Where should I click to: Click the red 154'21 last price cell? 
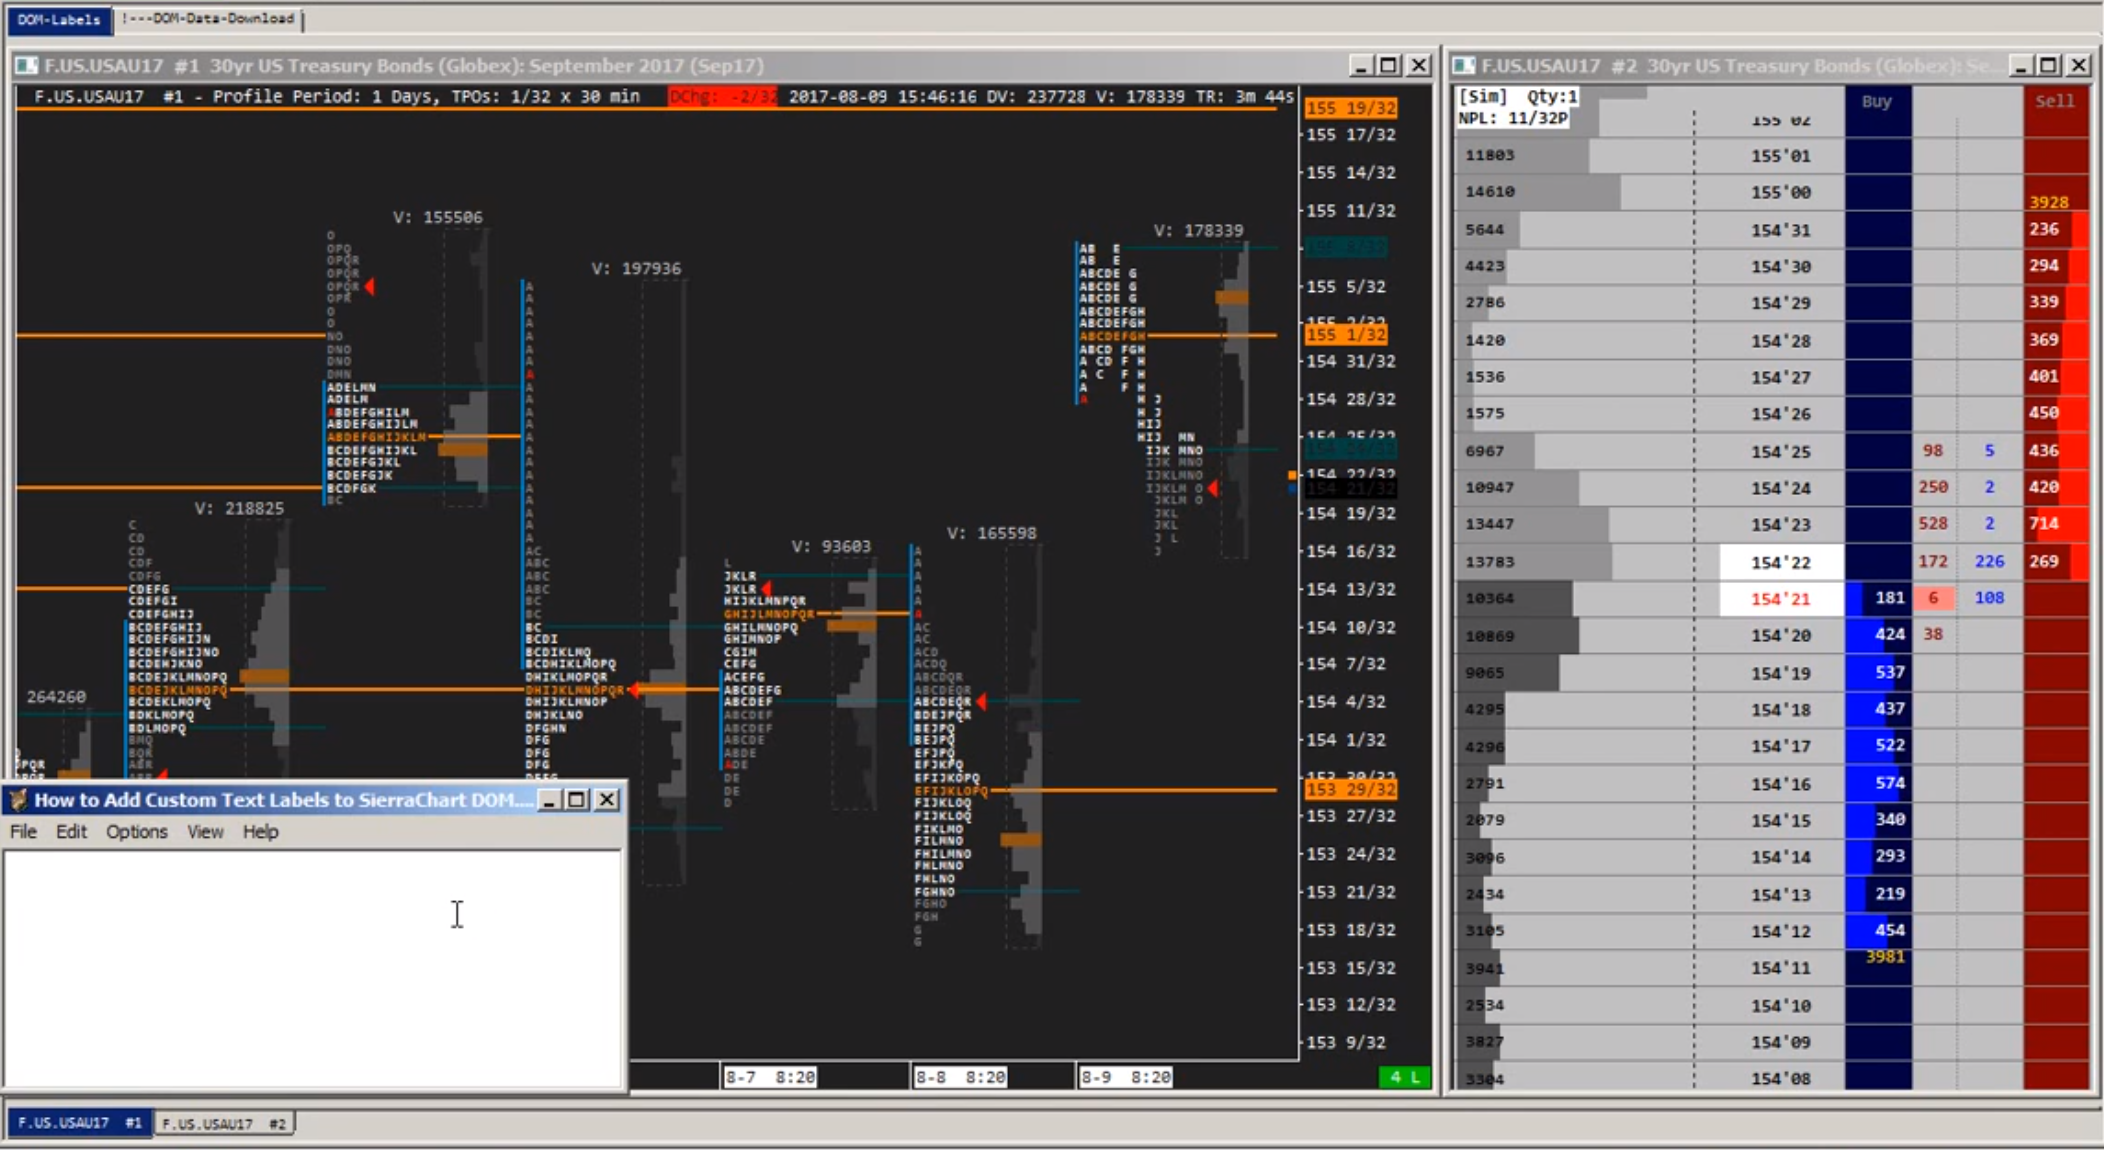1781,599
